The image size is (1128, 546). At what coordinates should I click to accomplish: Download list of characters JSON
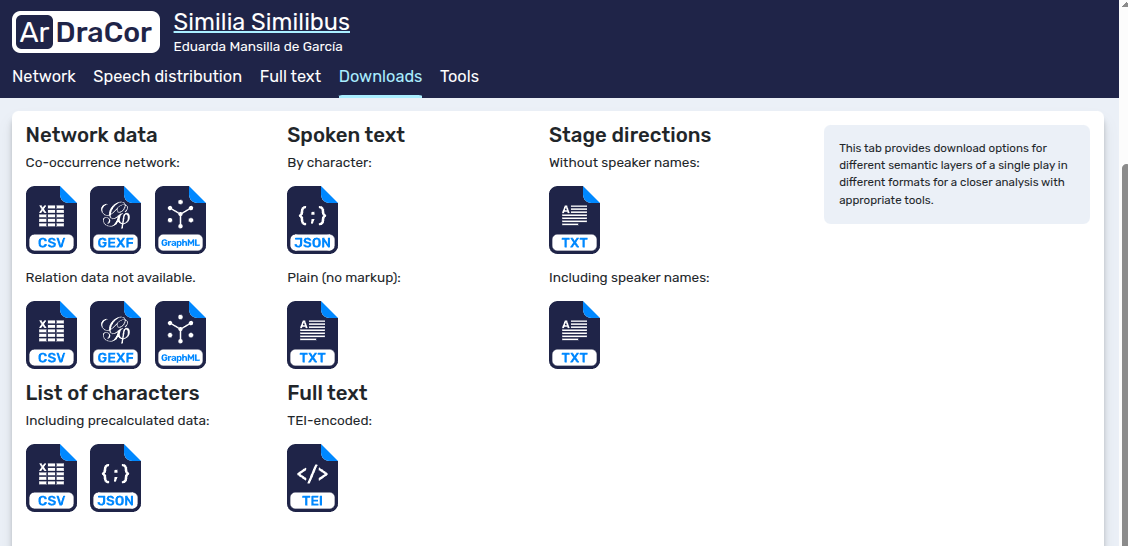tap(115, 478)
